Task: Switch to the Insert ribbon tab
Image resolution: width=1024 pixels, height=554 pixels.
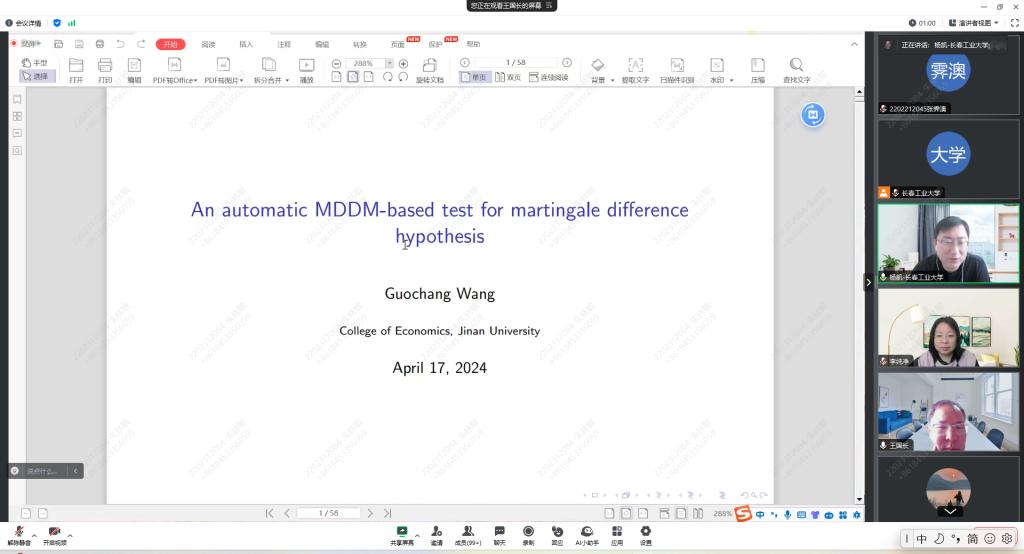Action: (x=246, y=44)
